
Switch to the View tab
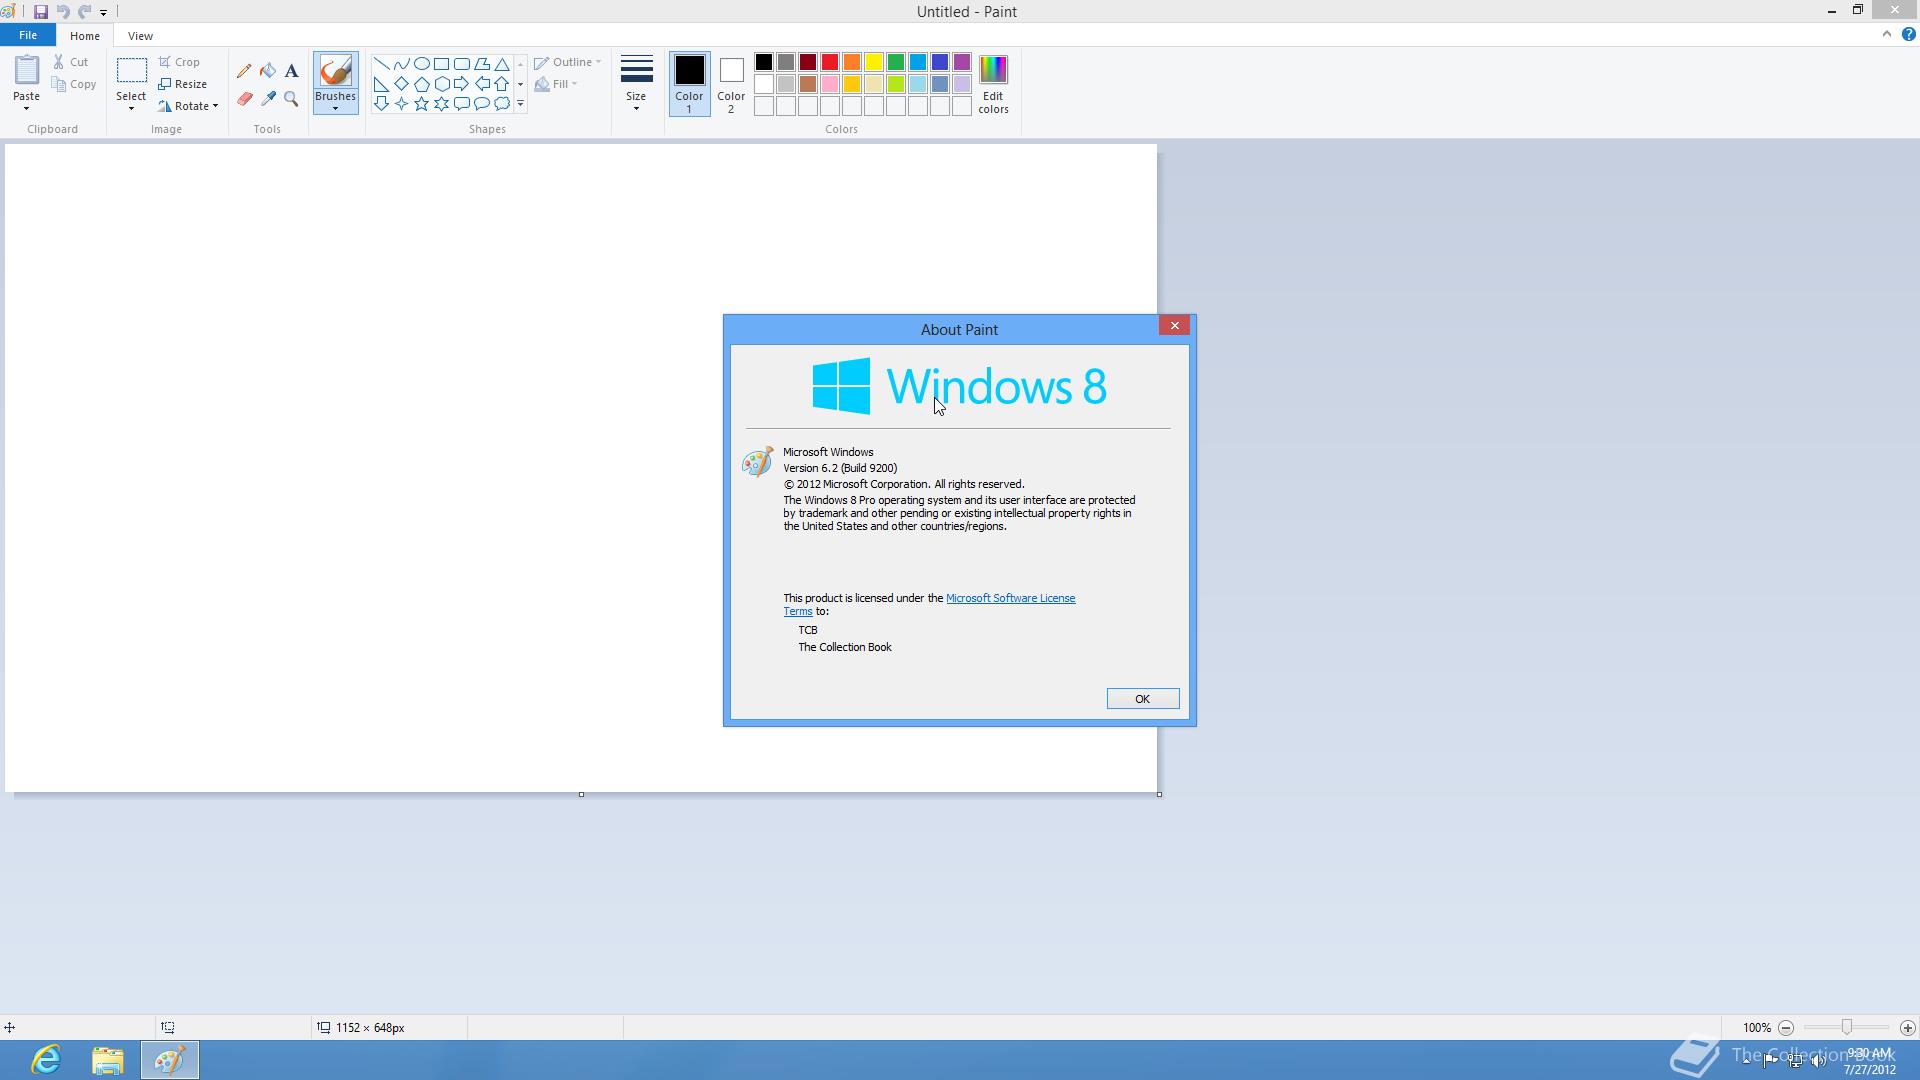point(140,36)
